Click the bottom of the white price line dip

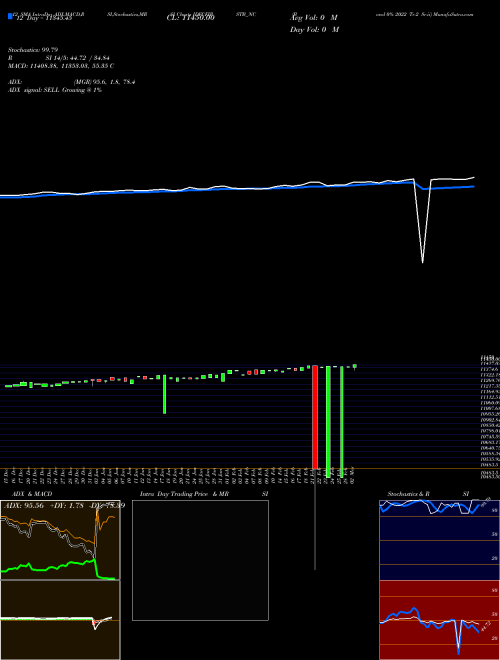(x=422, y=262)
